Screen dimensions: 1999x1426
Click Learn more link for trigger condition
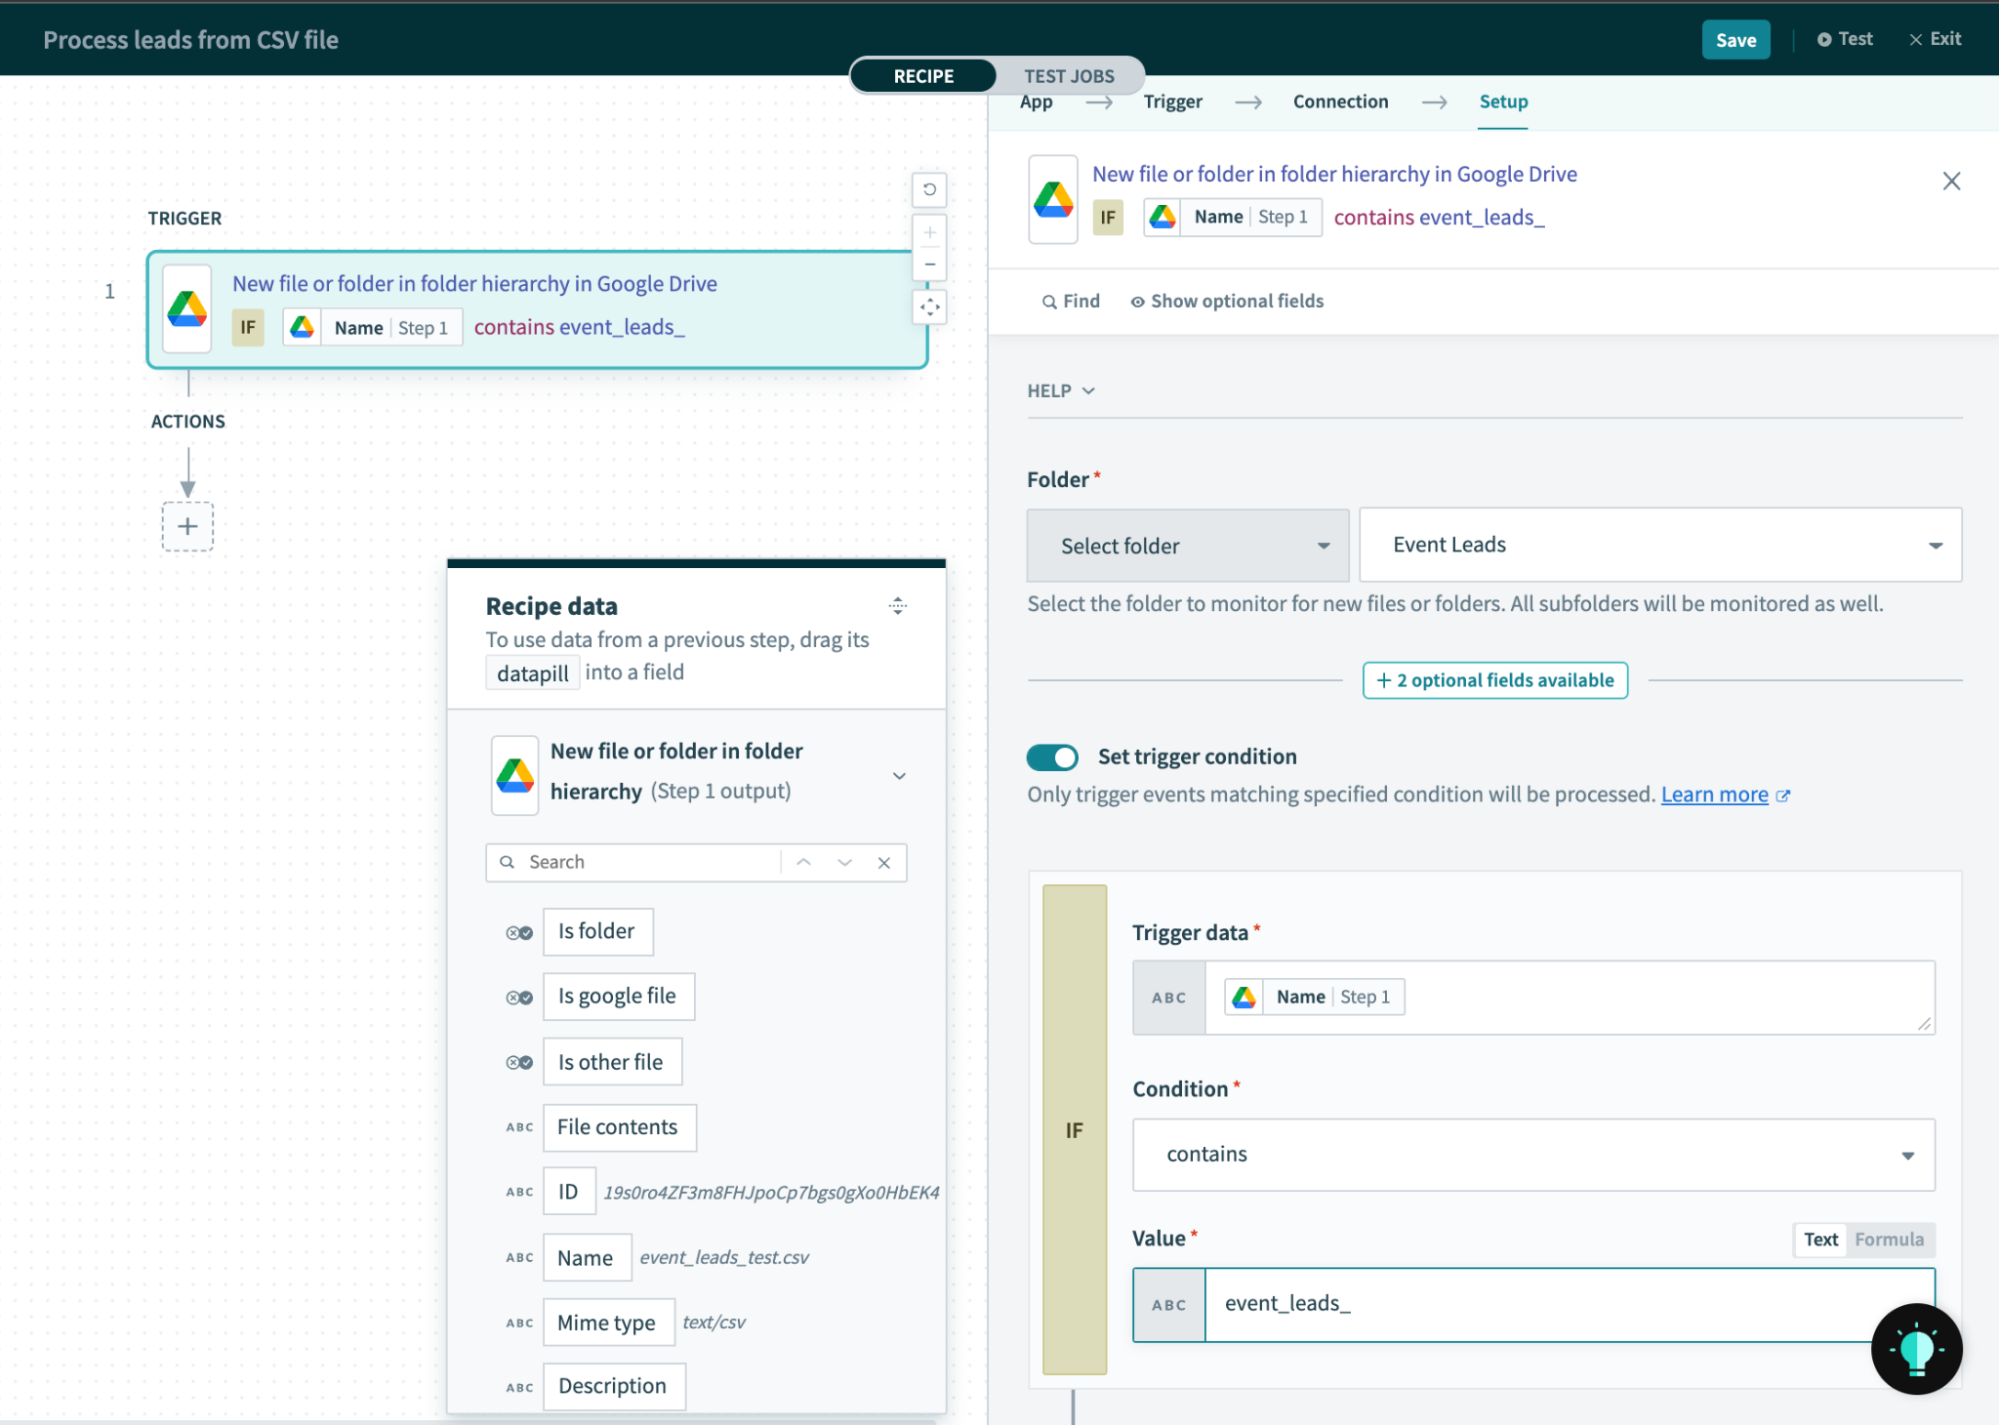coord(1713,793)
